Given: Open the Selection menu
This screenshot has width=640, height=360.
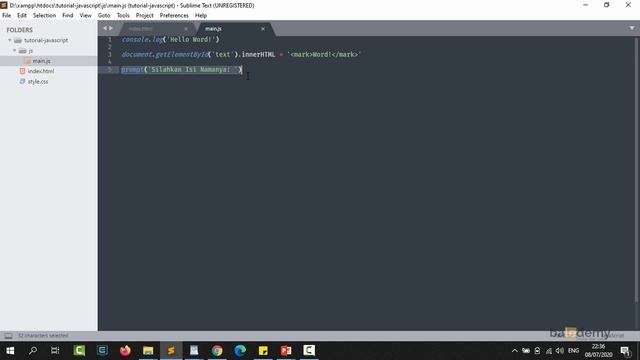Looking at the screenshot, I should (x=44, y=16).
